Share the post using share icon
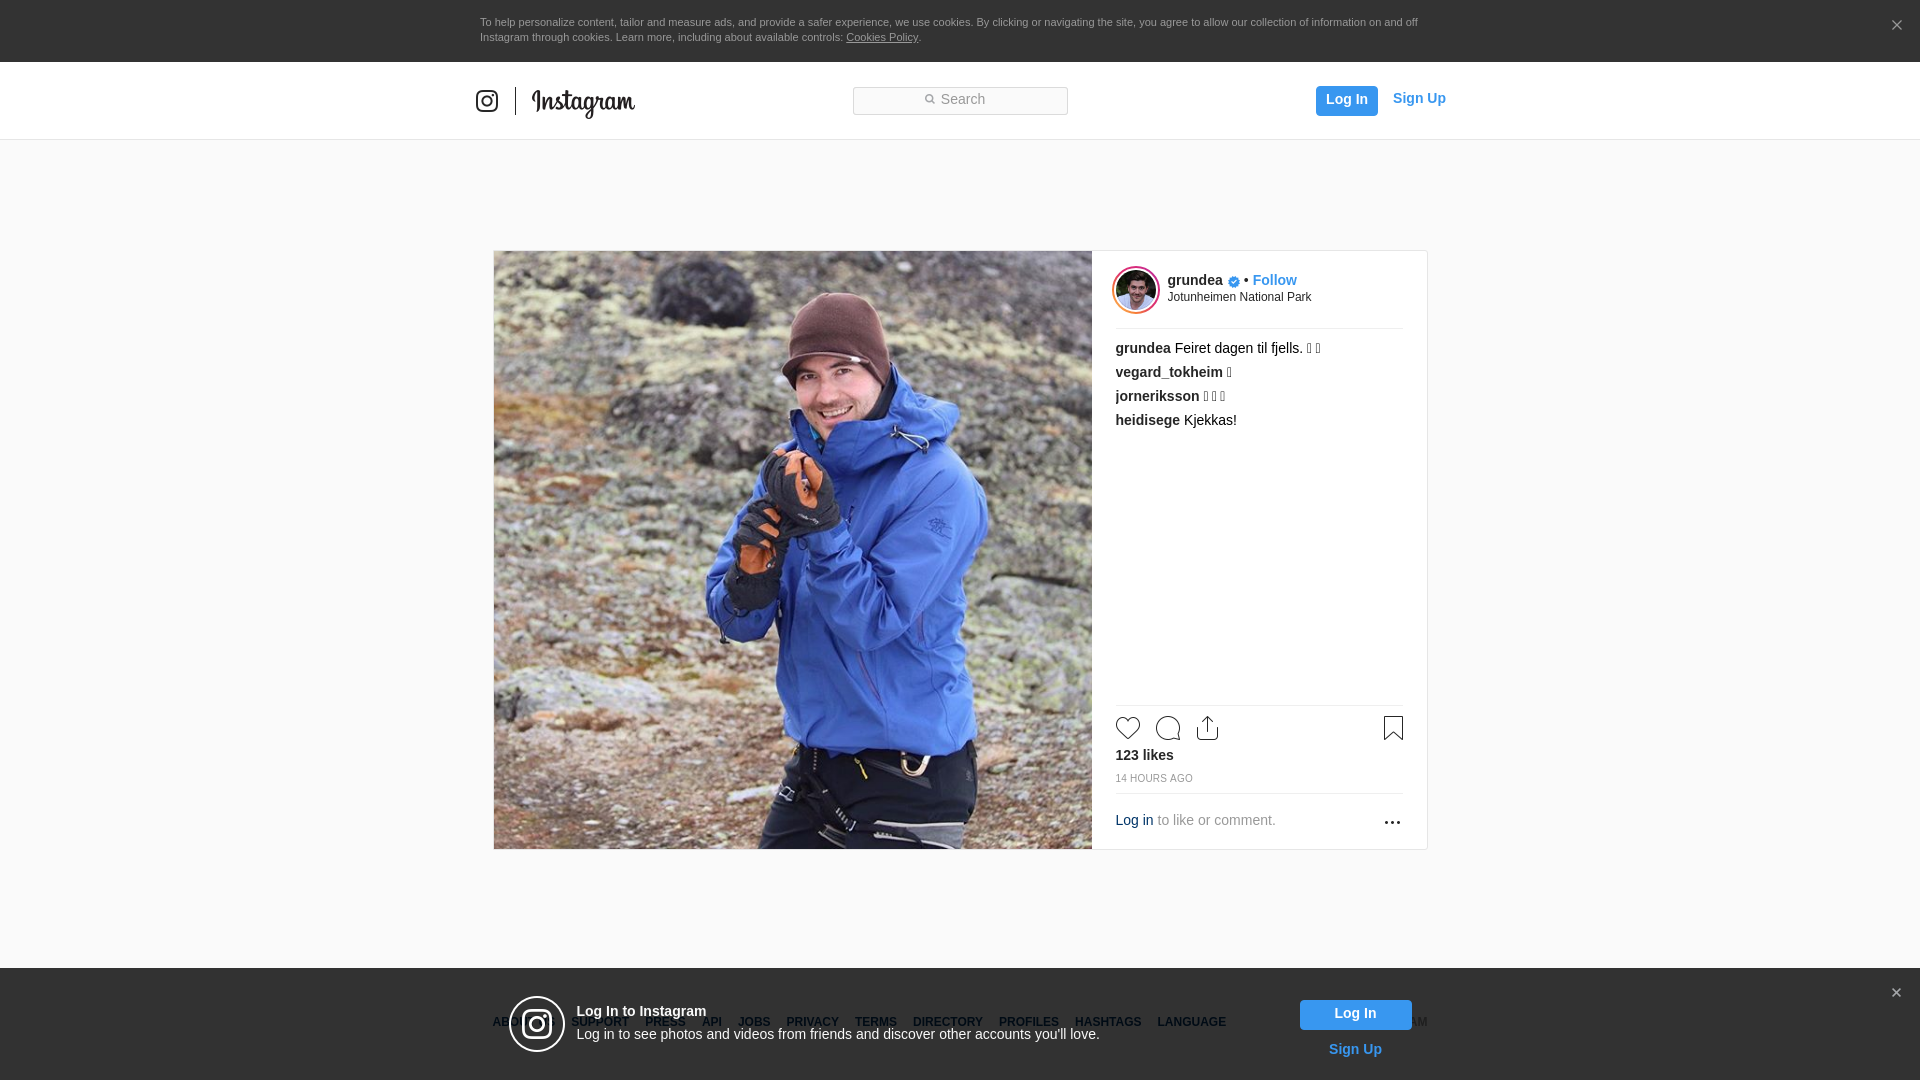Screen dimensions: 1920x1080 point(1207,728)
